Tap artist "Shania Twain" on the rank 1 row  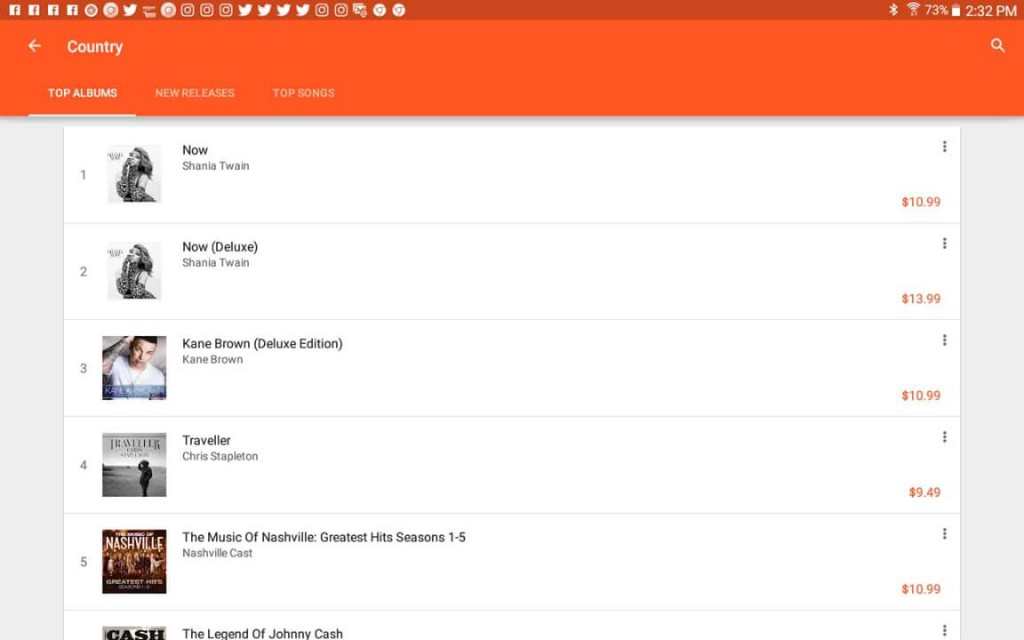(216, 166)
